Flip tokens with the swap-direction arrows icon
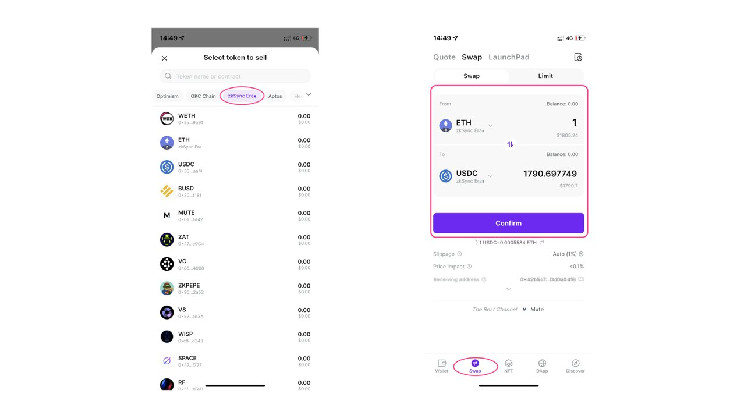Image resolution: width=745 pixels, height=419 pixels. [x=510, y=144]
